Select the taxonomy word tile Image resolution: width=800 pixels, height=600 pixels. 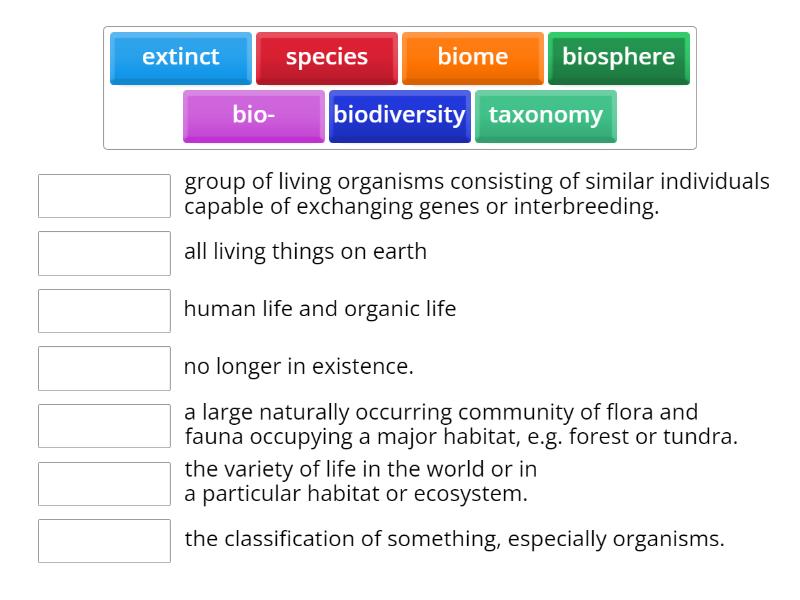coord(545,116)
